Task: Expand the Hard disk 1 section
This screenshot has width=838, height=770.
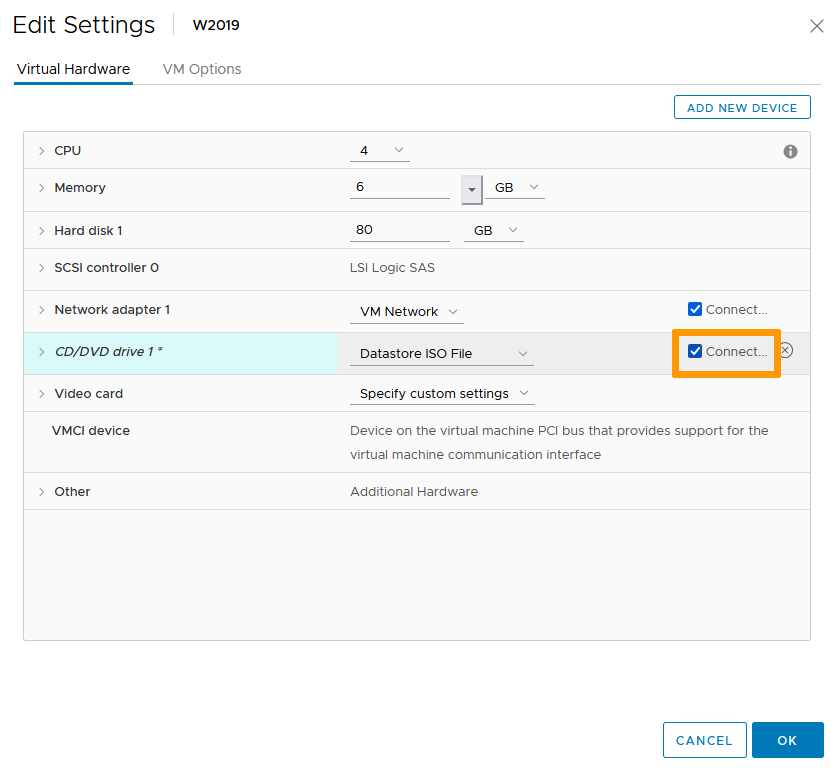Action: (42, 231)
